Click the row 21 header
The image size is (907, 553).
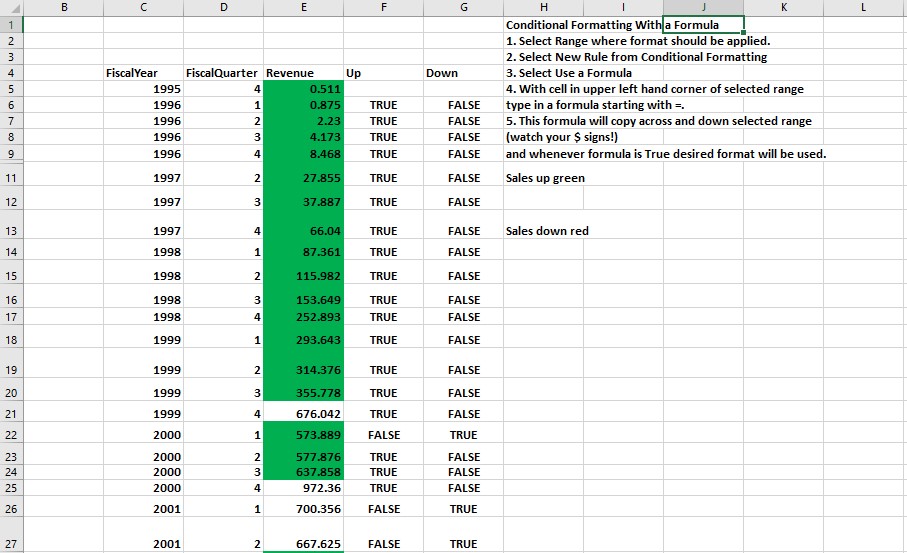click(x=10, y=414)
